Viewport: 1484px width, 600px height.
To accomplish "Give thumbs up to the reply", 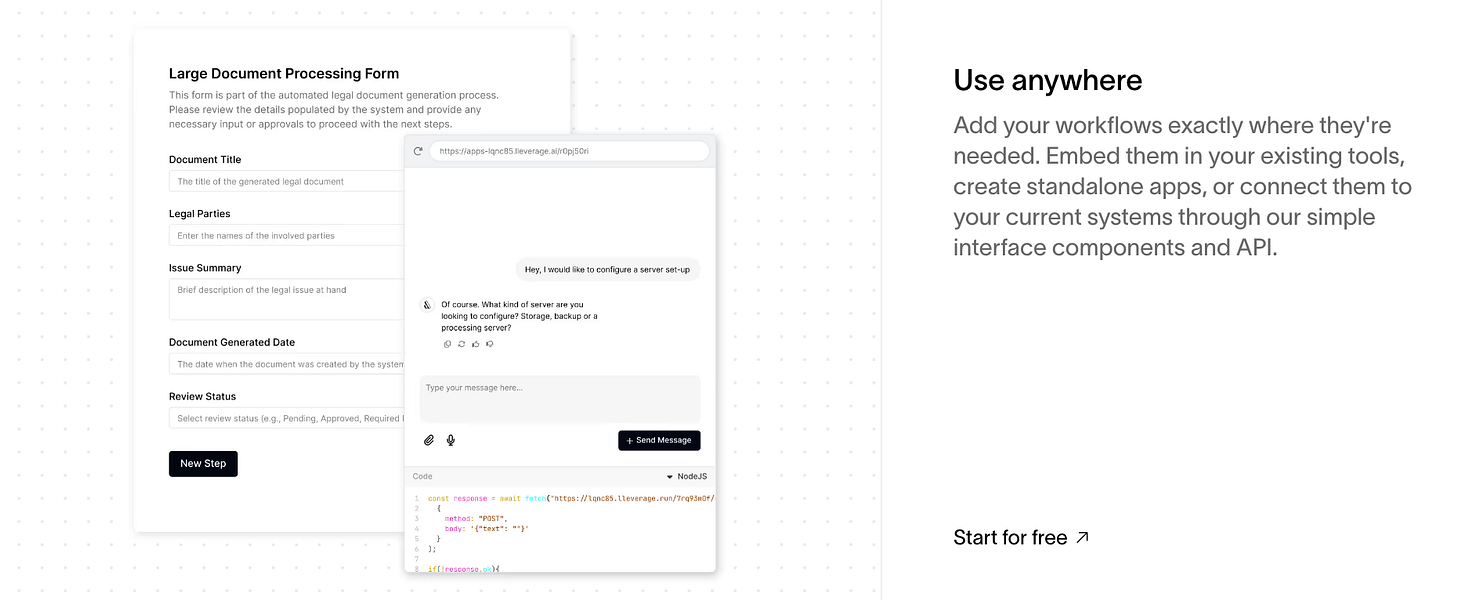I will (x=476, y=344).
